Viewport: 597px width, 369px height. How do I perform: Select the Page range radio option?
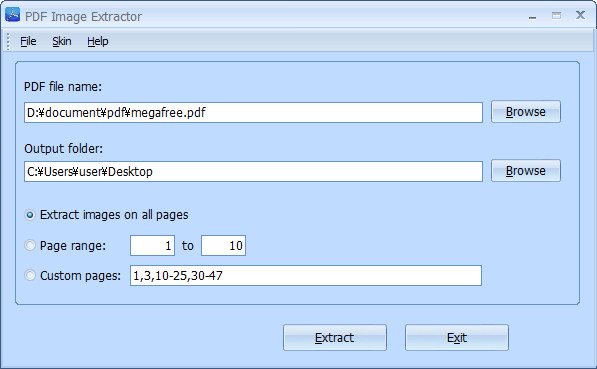pos(30,245)
